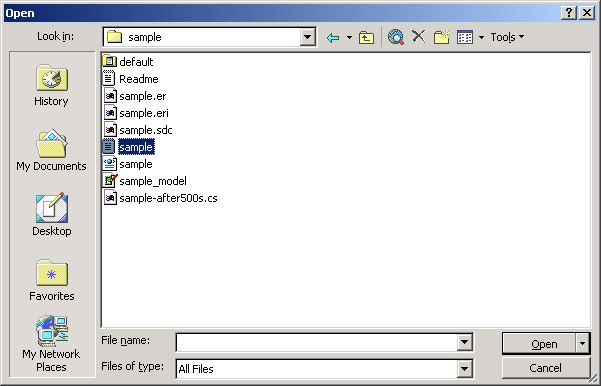Click the Delete X toolbar icon
Screen dimensions: 601x386
[419, 37]
